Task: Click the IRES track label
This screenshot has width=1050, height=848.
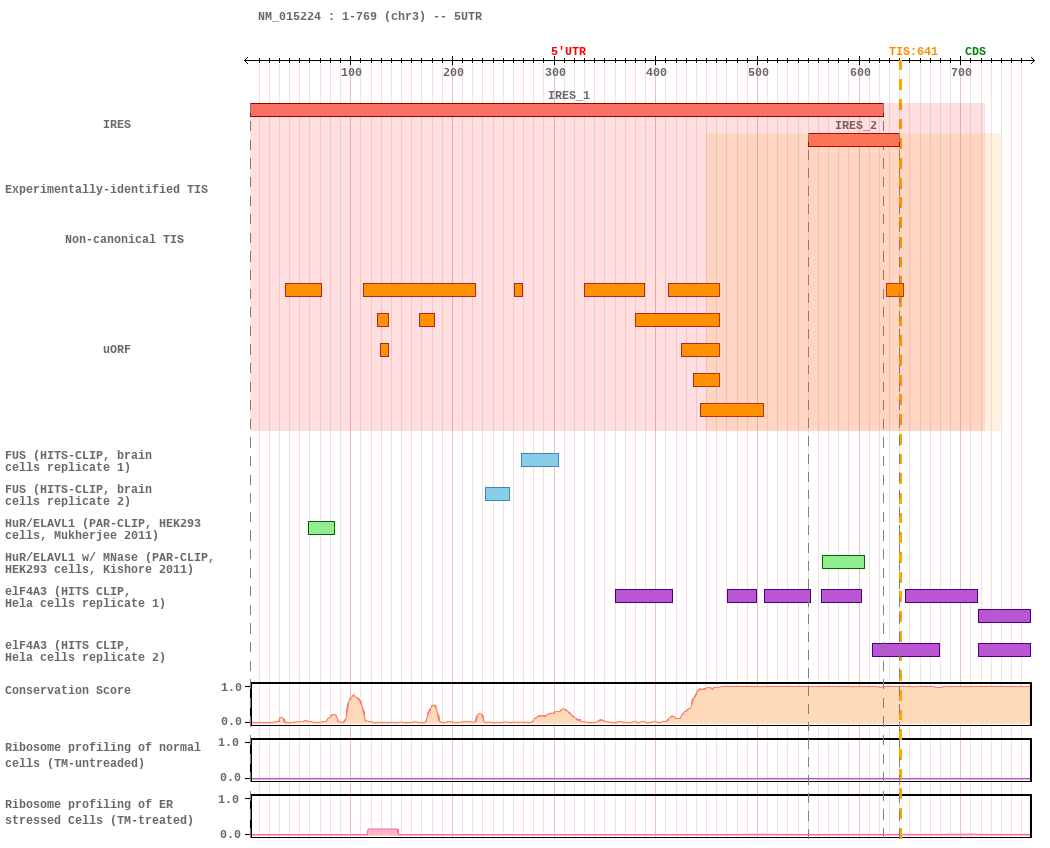Action: click(117, 125)
